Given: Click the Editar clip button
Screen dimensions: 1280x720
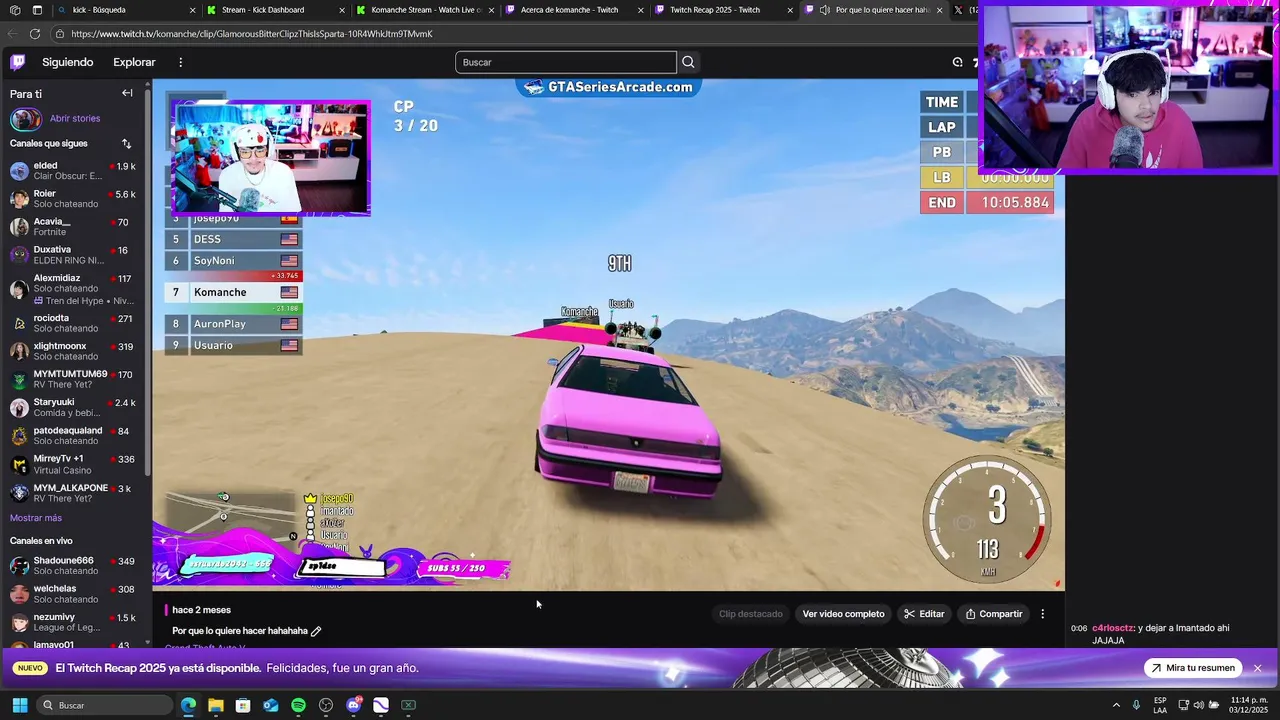Looking at the screenshot, I should coord(924,614).
